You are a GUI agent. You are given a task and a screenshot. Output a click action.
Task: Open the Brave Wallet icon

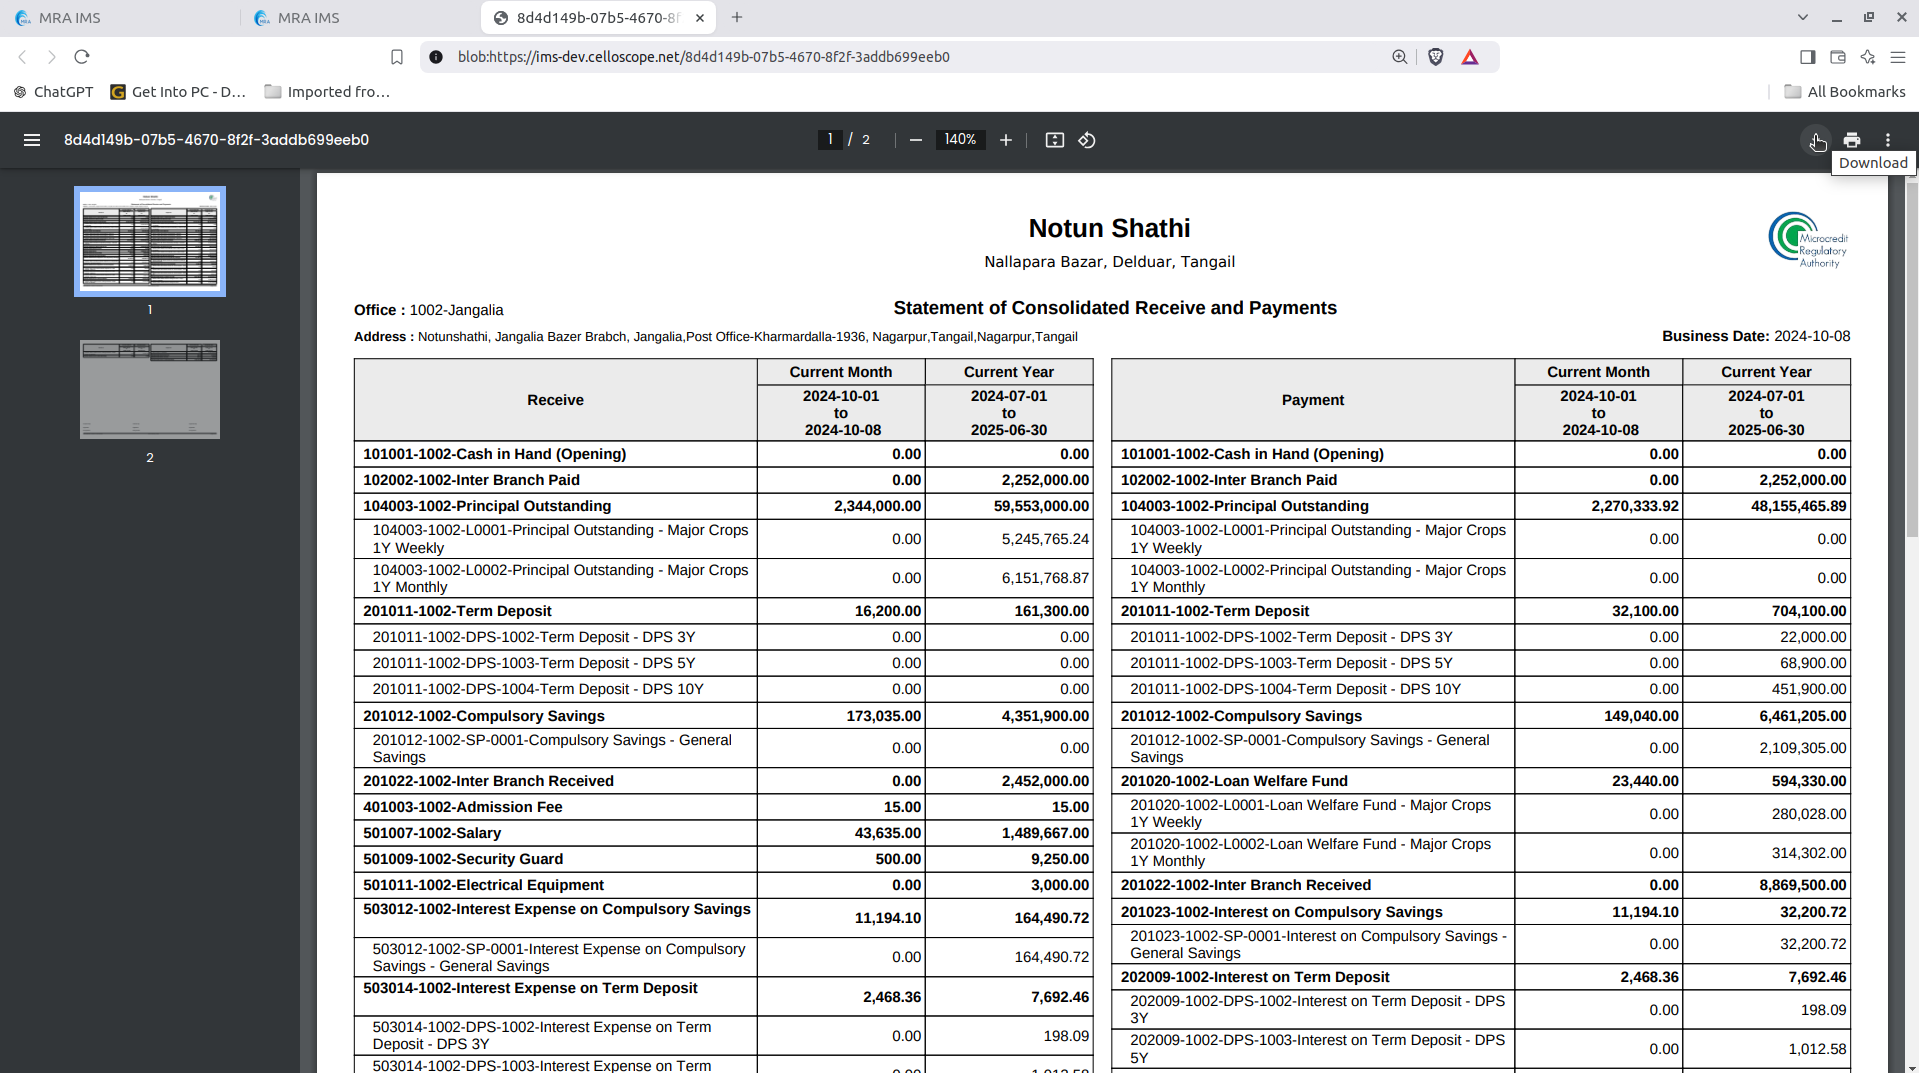[1838, 57]
